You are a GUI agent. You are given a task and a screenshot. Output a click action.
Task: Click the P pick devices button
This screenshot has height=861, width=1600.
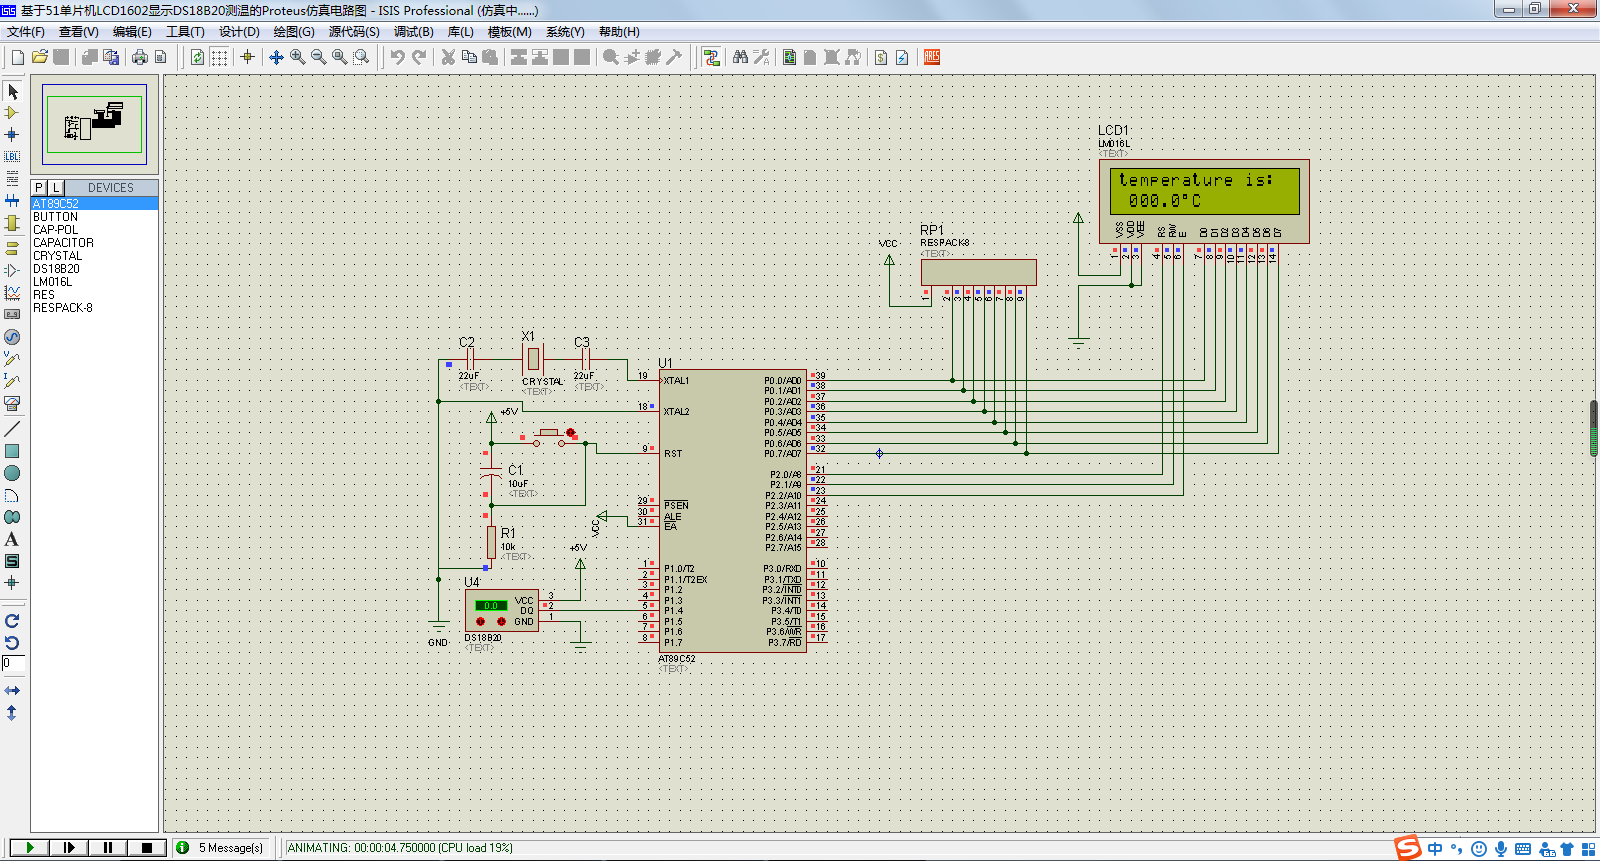[39, 188]
